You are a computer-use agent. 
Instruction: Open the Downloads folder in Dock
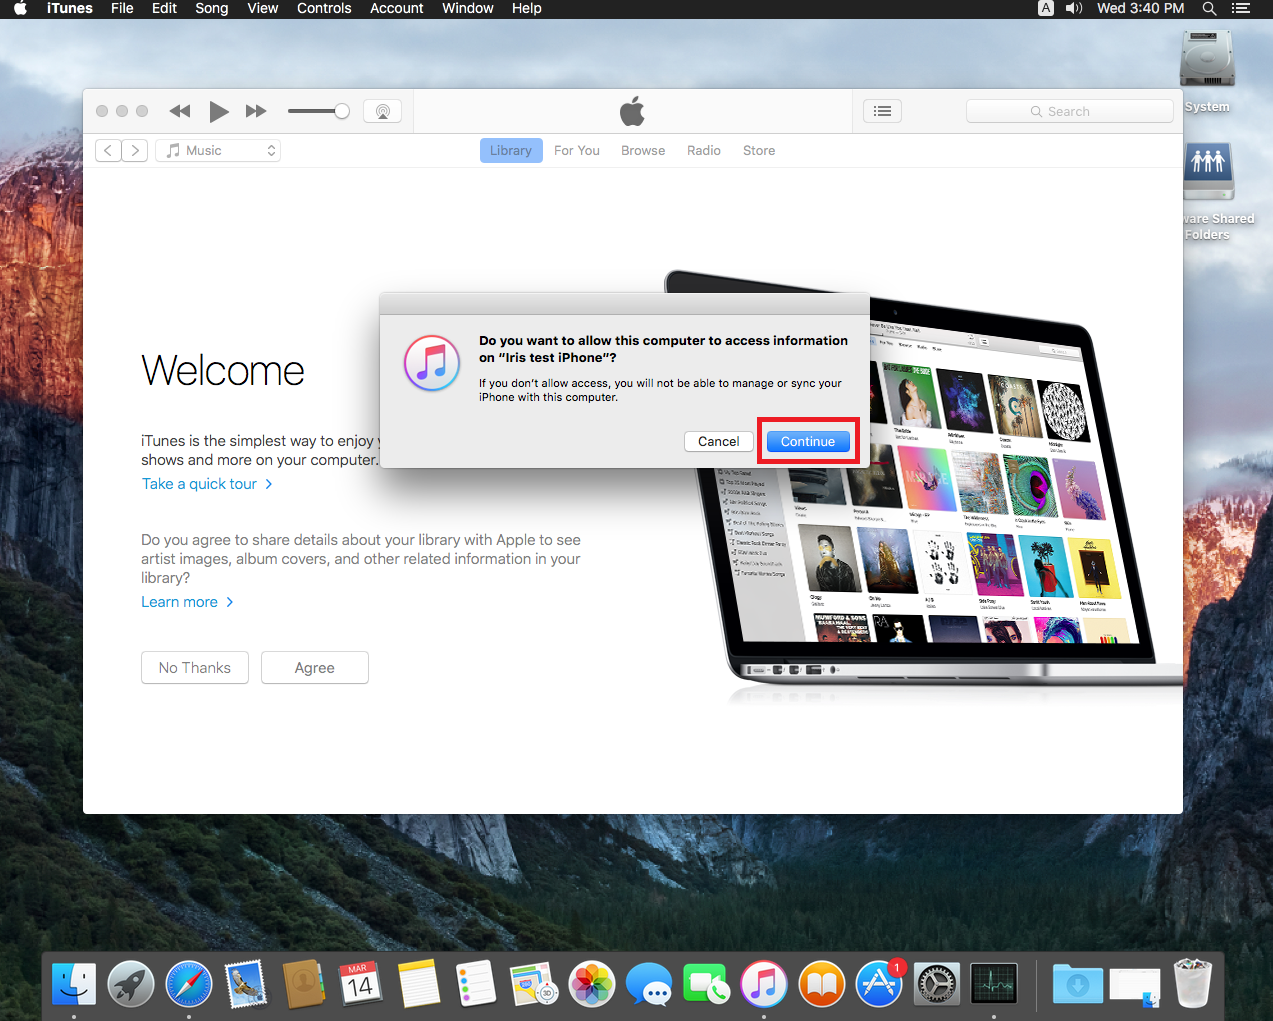[x=1078, y=984]
